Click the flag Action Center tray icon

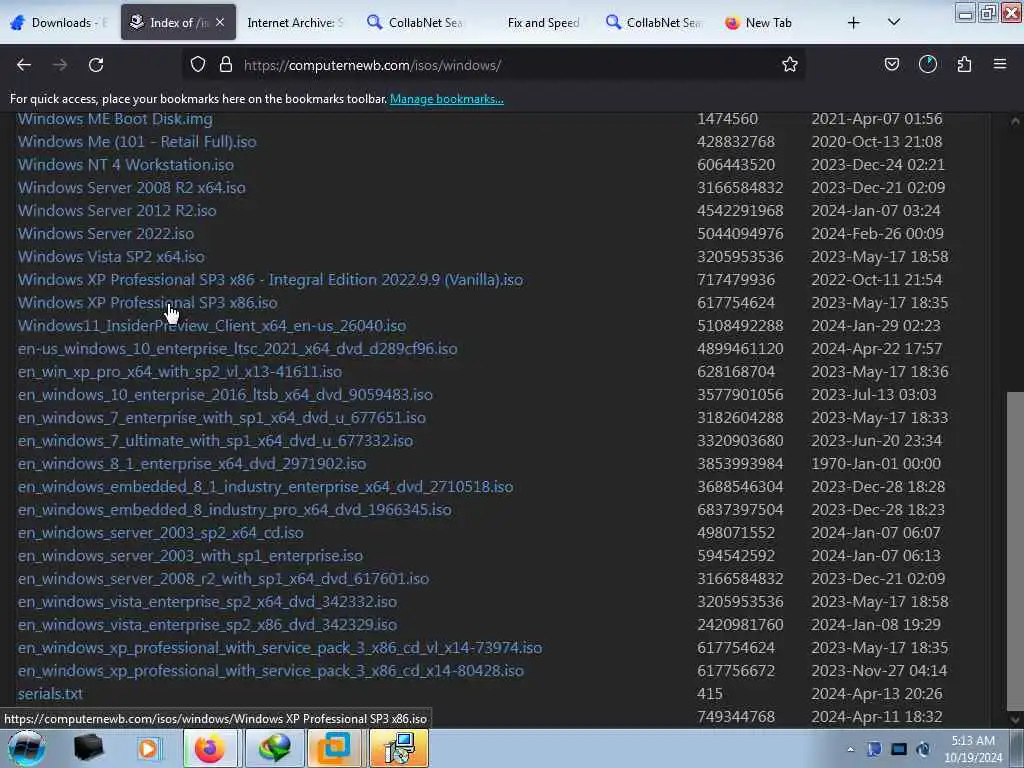tap(874, 749)
